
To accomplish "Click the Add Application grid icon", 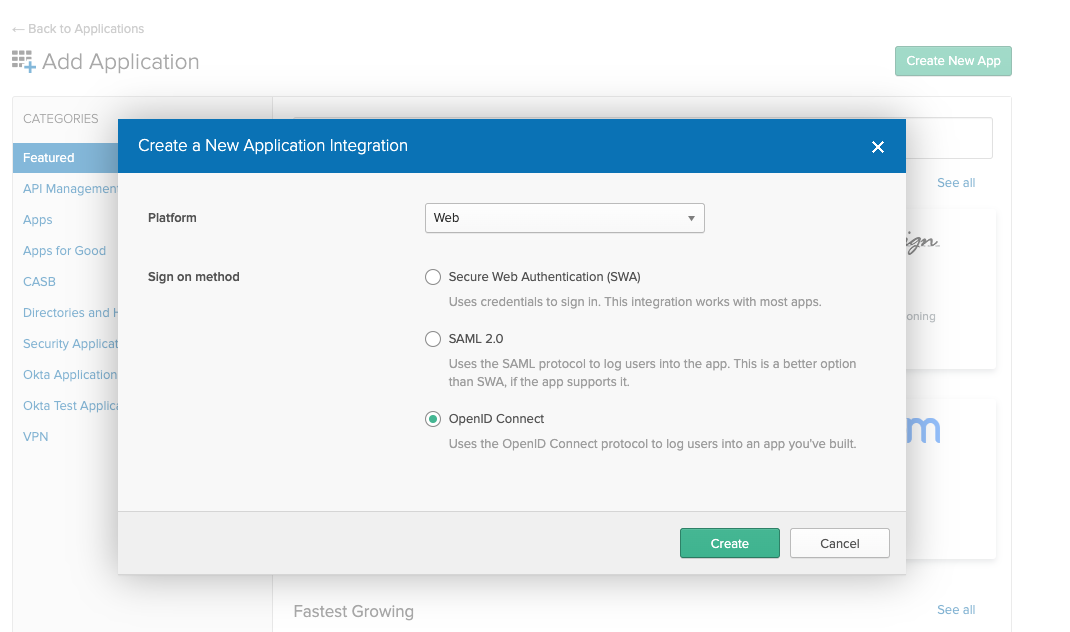I will (21, 61).
